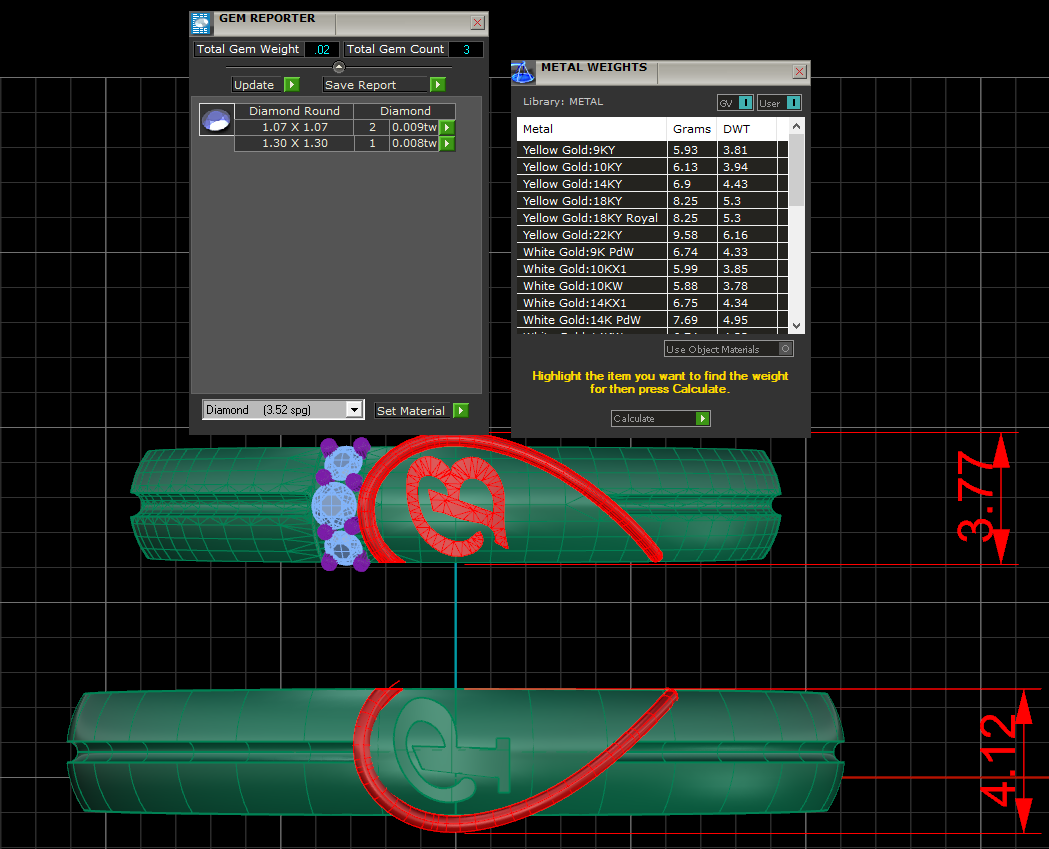The image size is (1049, 849).
Task: Click the Grams column header
Action: [x=692, y=129]
